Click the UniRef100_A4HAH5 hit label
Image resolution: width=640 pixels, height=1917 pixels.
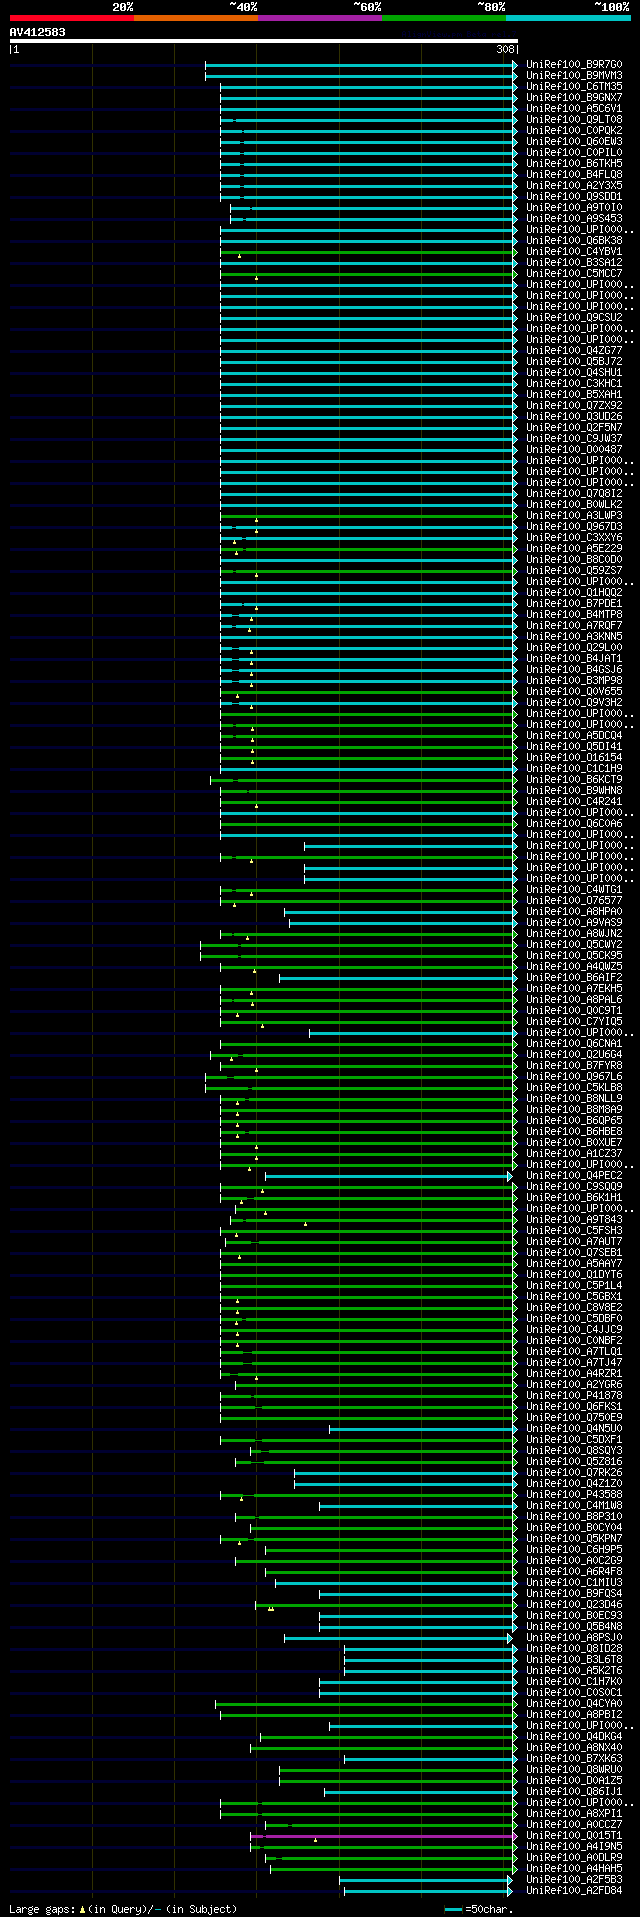(574, 1868)
